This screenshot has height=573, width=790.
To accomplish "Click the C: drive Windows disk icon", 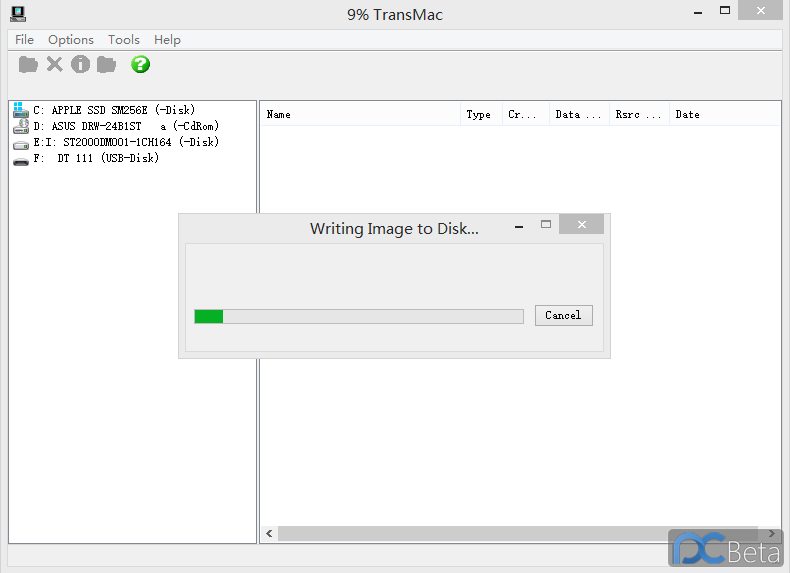I will 21,110.
